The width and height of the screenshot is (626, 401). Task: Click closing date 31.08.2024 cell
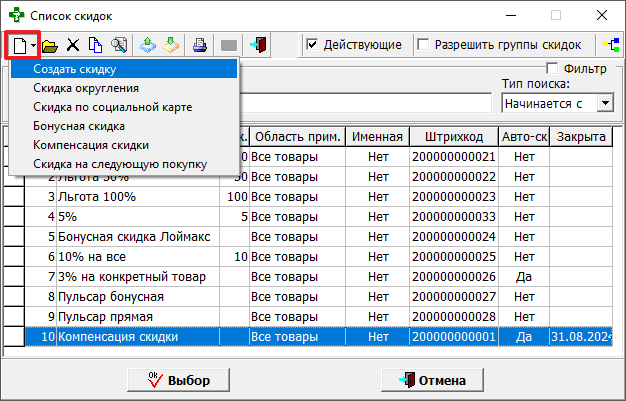[x=581, y=336]
